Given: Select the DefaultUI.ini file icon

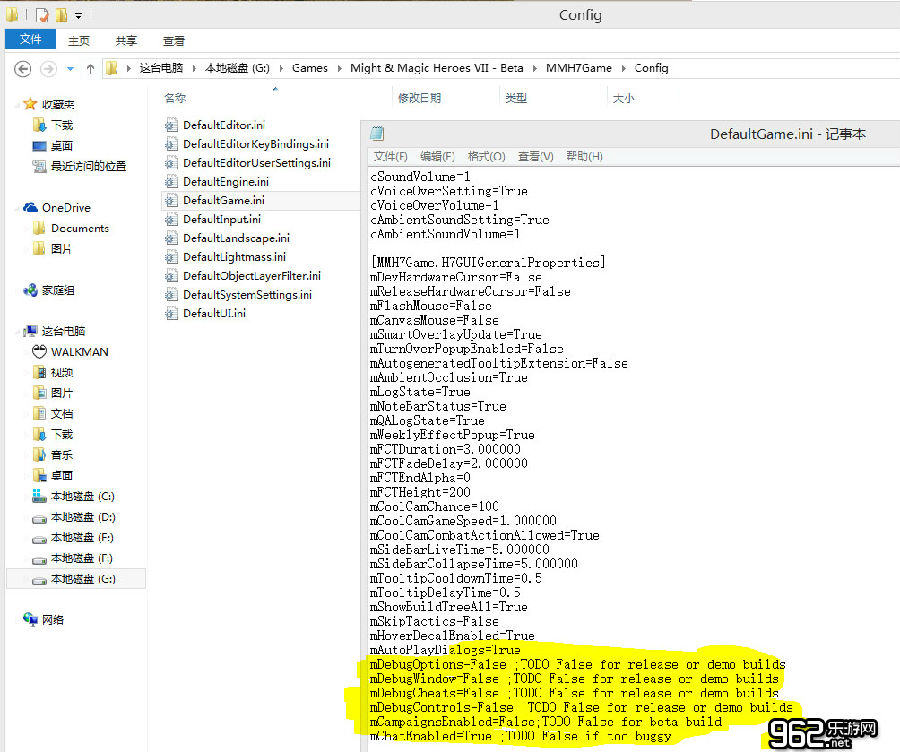Looking at the screenshot, I should pyautogui.click(x=171, y=313).
